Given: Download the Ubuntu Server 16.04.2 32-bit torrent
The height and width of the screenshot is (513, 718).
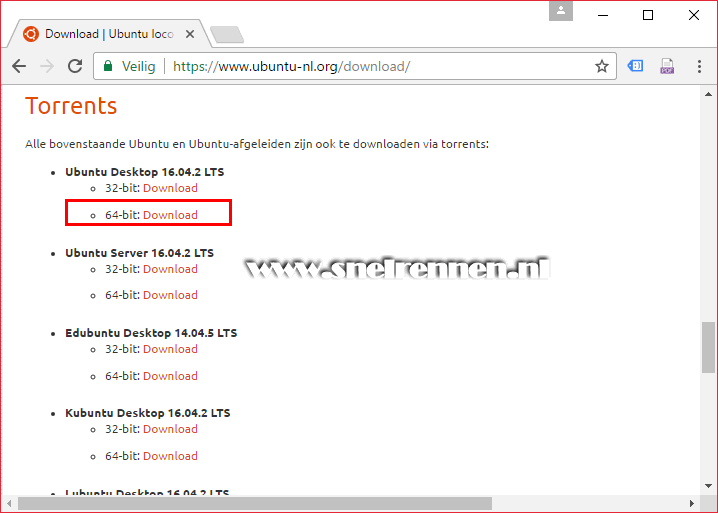Looking at the screenshot, I should [x=170, y=269].
